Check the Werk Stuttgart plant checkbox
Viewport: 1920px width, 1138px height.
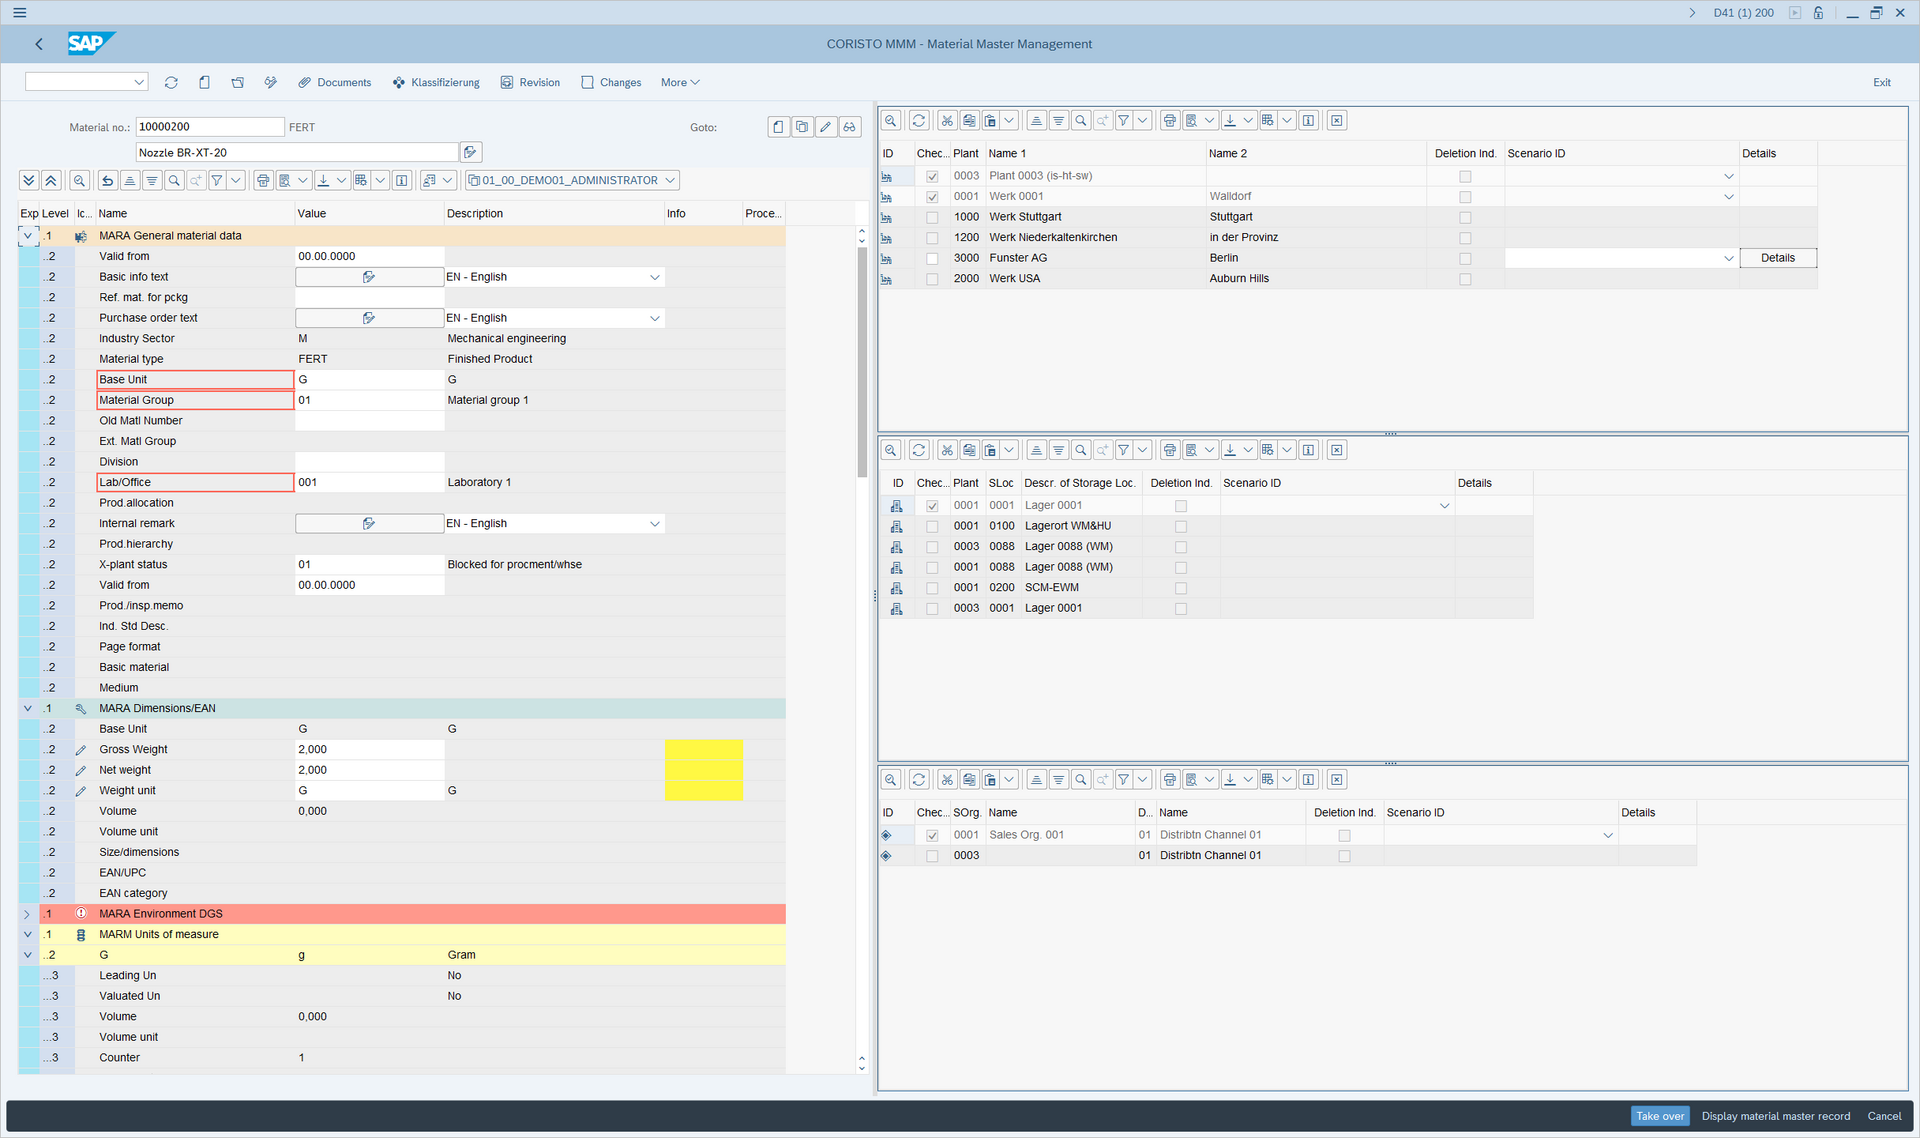point(932,217)
